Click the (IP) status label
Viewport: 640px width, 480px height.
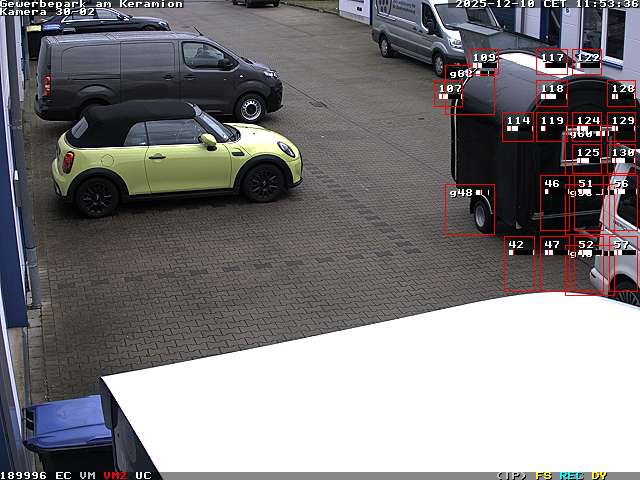pyautogui.click(x=511, y=475)
